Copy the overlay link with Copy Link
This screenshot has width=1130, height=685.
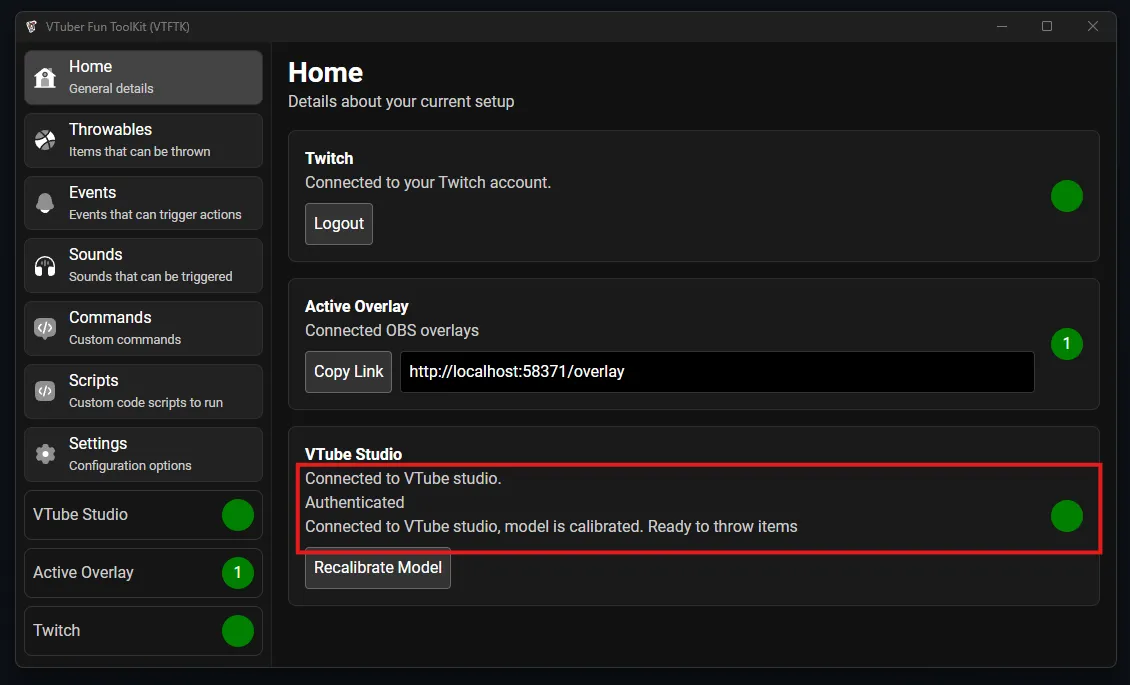348,371
